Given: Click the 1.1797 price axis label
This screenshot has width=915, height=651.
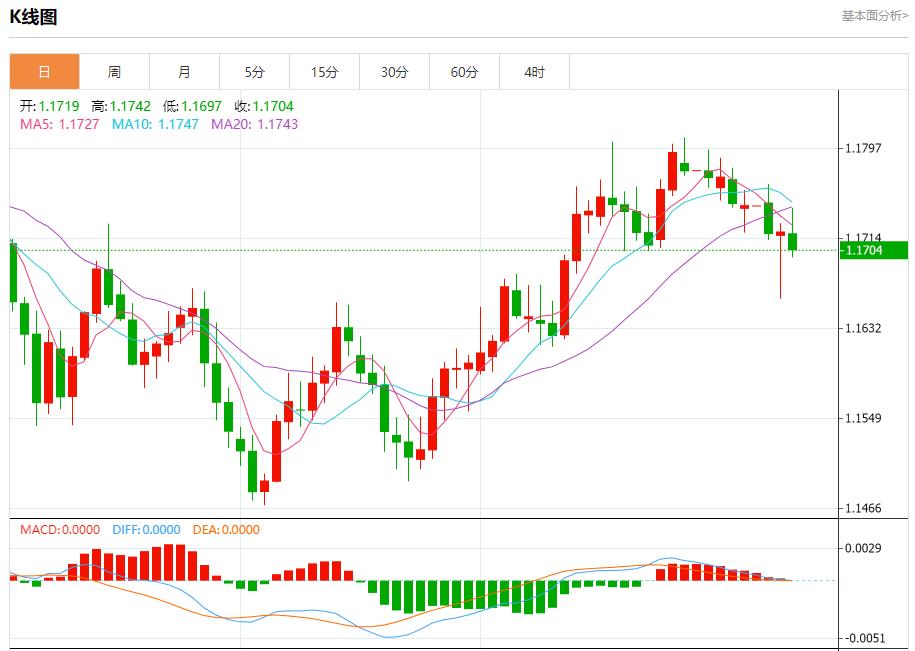Looking at the screenshot, I should click(862, 149).
